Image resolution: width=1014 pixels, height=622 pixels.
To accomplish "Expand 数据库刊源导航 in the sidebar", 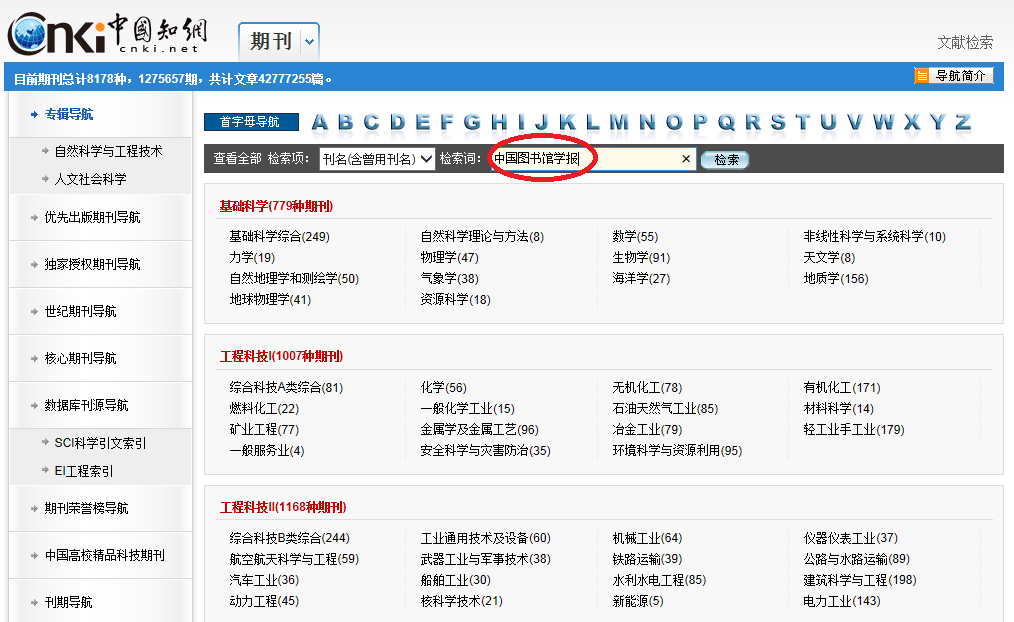I will [86, 405].
